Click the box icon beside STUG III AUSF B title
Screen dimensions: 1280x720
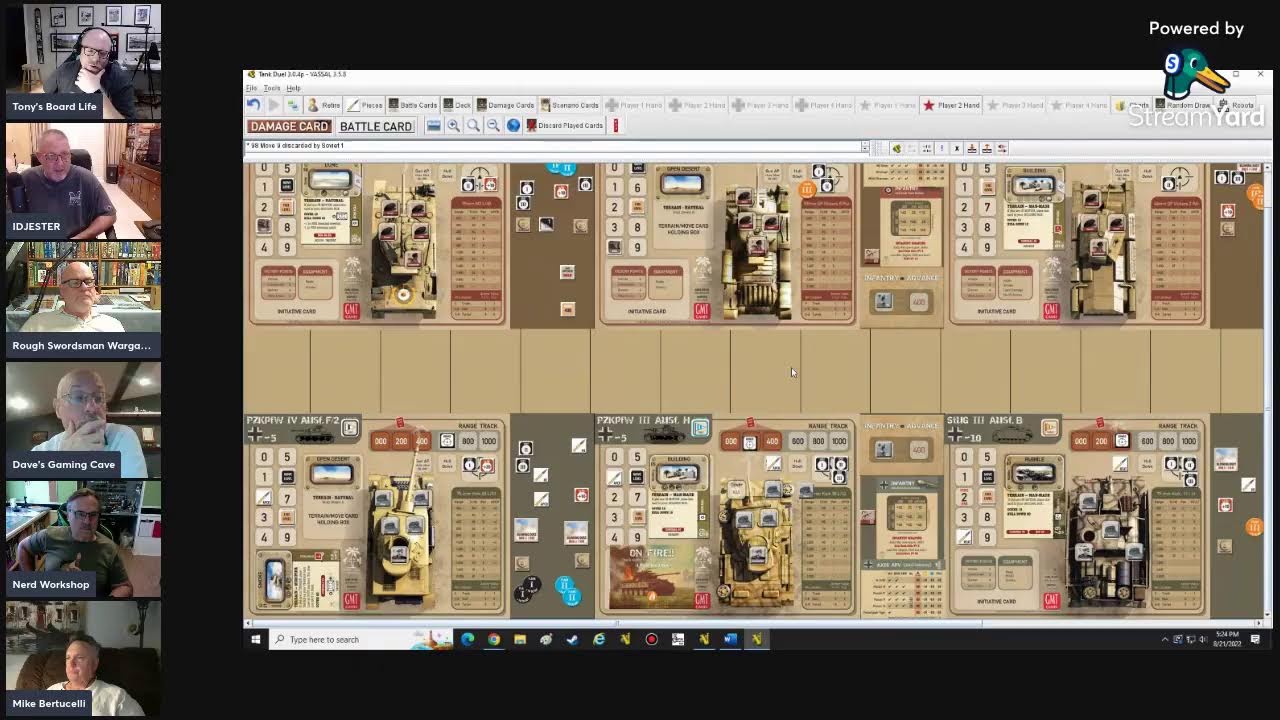1050,428
